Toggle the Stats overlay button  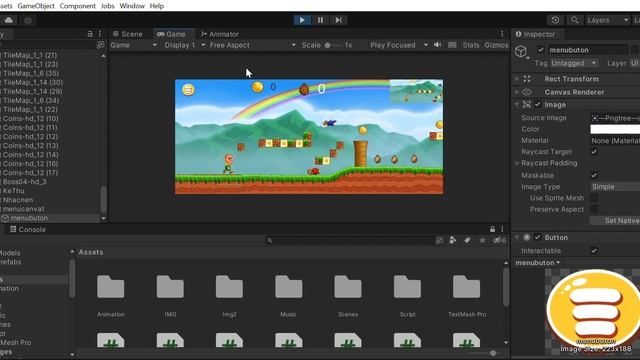point(471,45)
